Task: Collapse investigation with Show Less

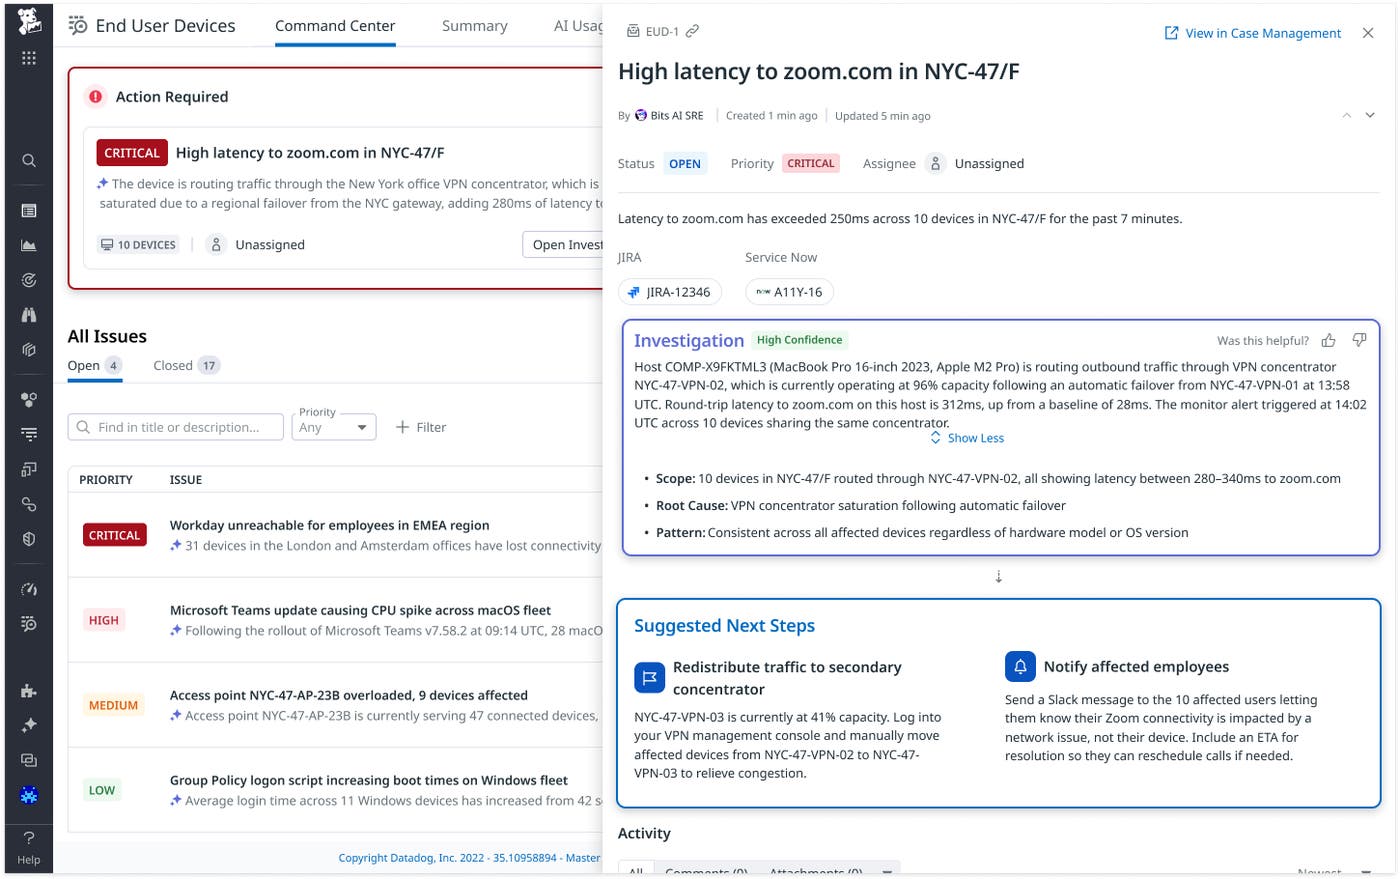Action: (x=967, y=438)
